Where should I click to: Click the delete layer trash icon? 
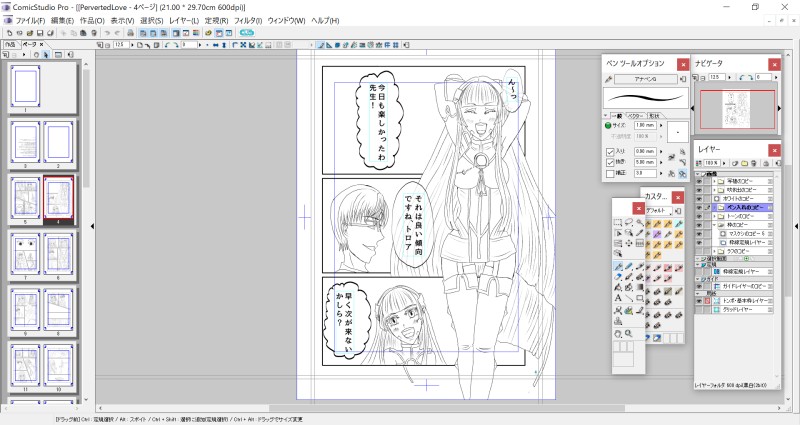[x=754, y=163]
